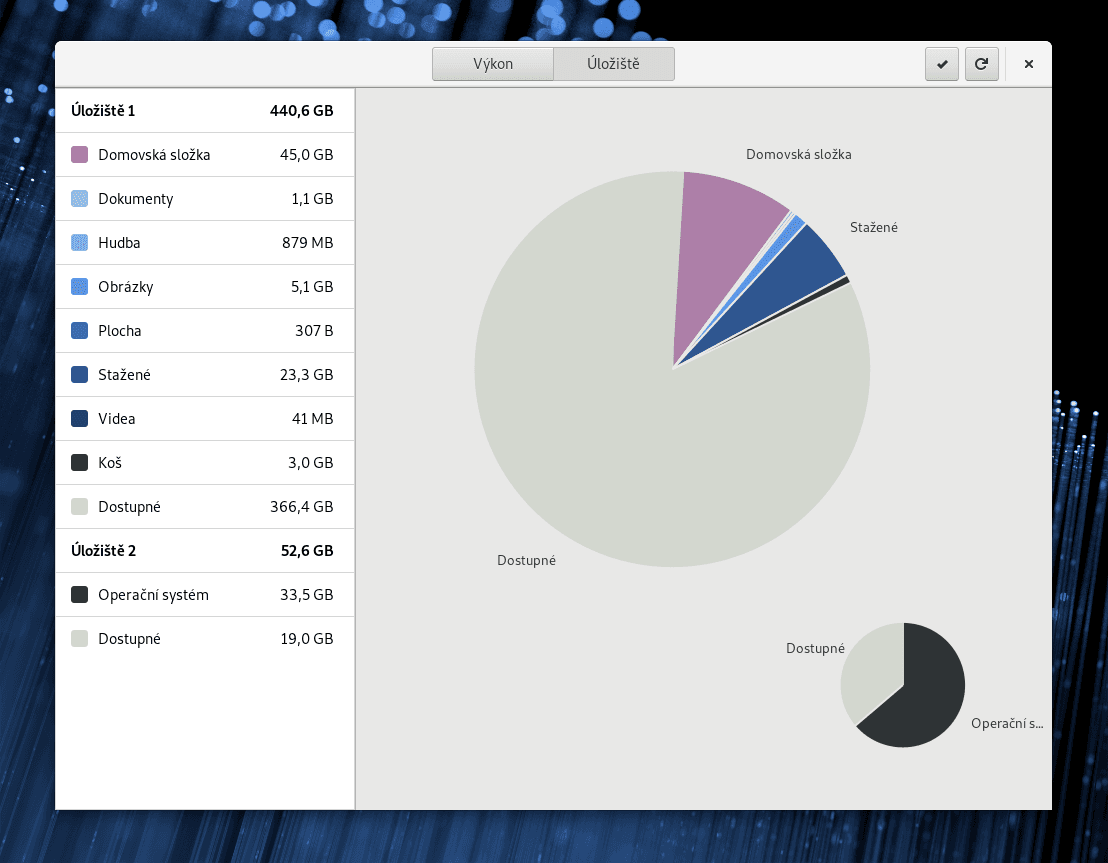Click the blue square icon next to Stažené

pos(81,374)
